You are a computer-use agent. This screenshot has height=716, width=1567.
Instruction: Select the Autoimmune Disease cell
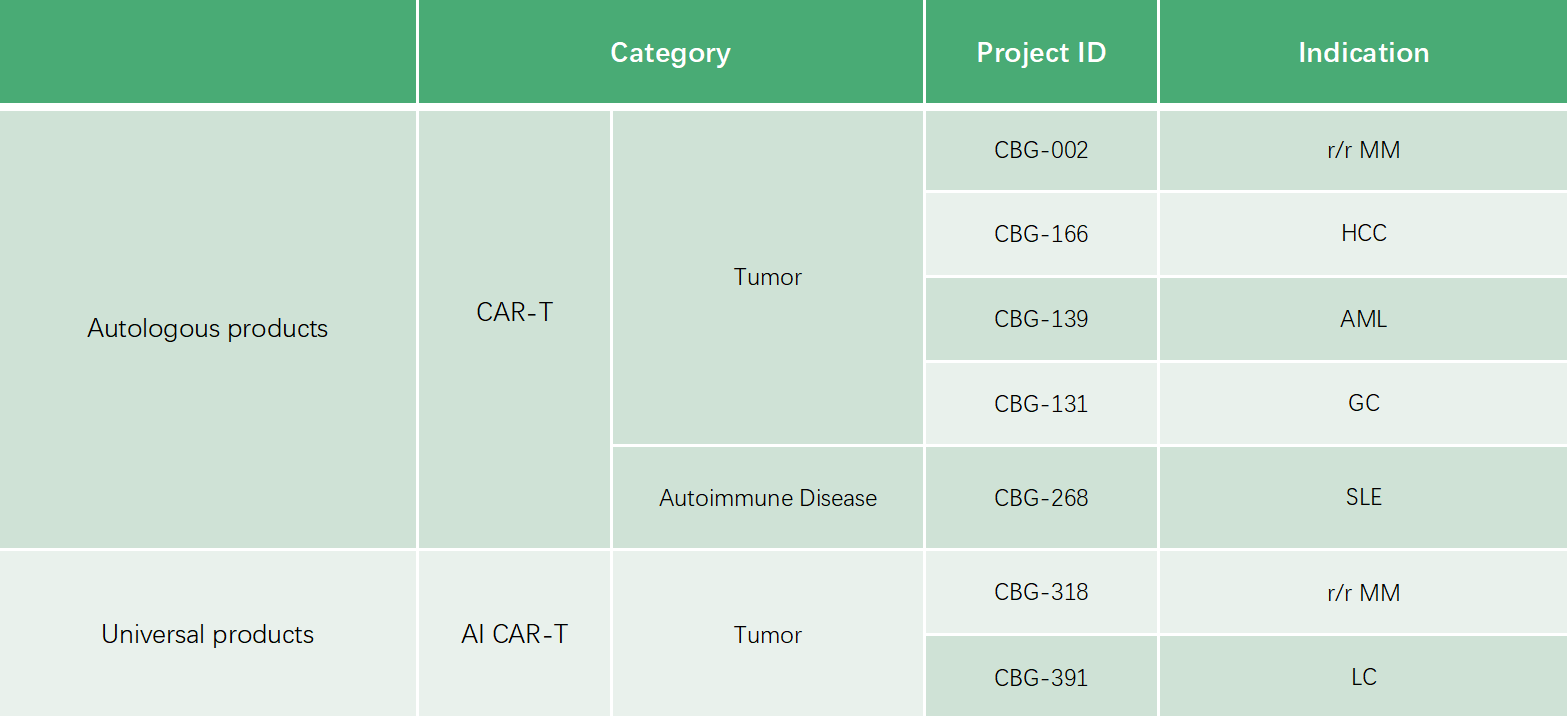tap(768, 498)
